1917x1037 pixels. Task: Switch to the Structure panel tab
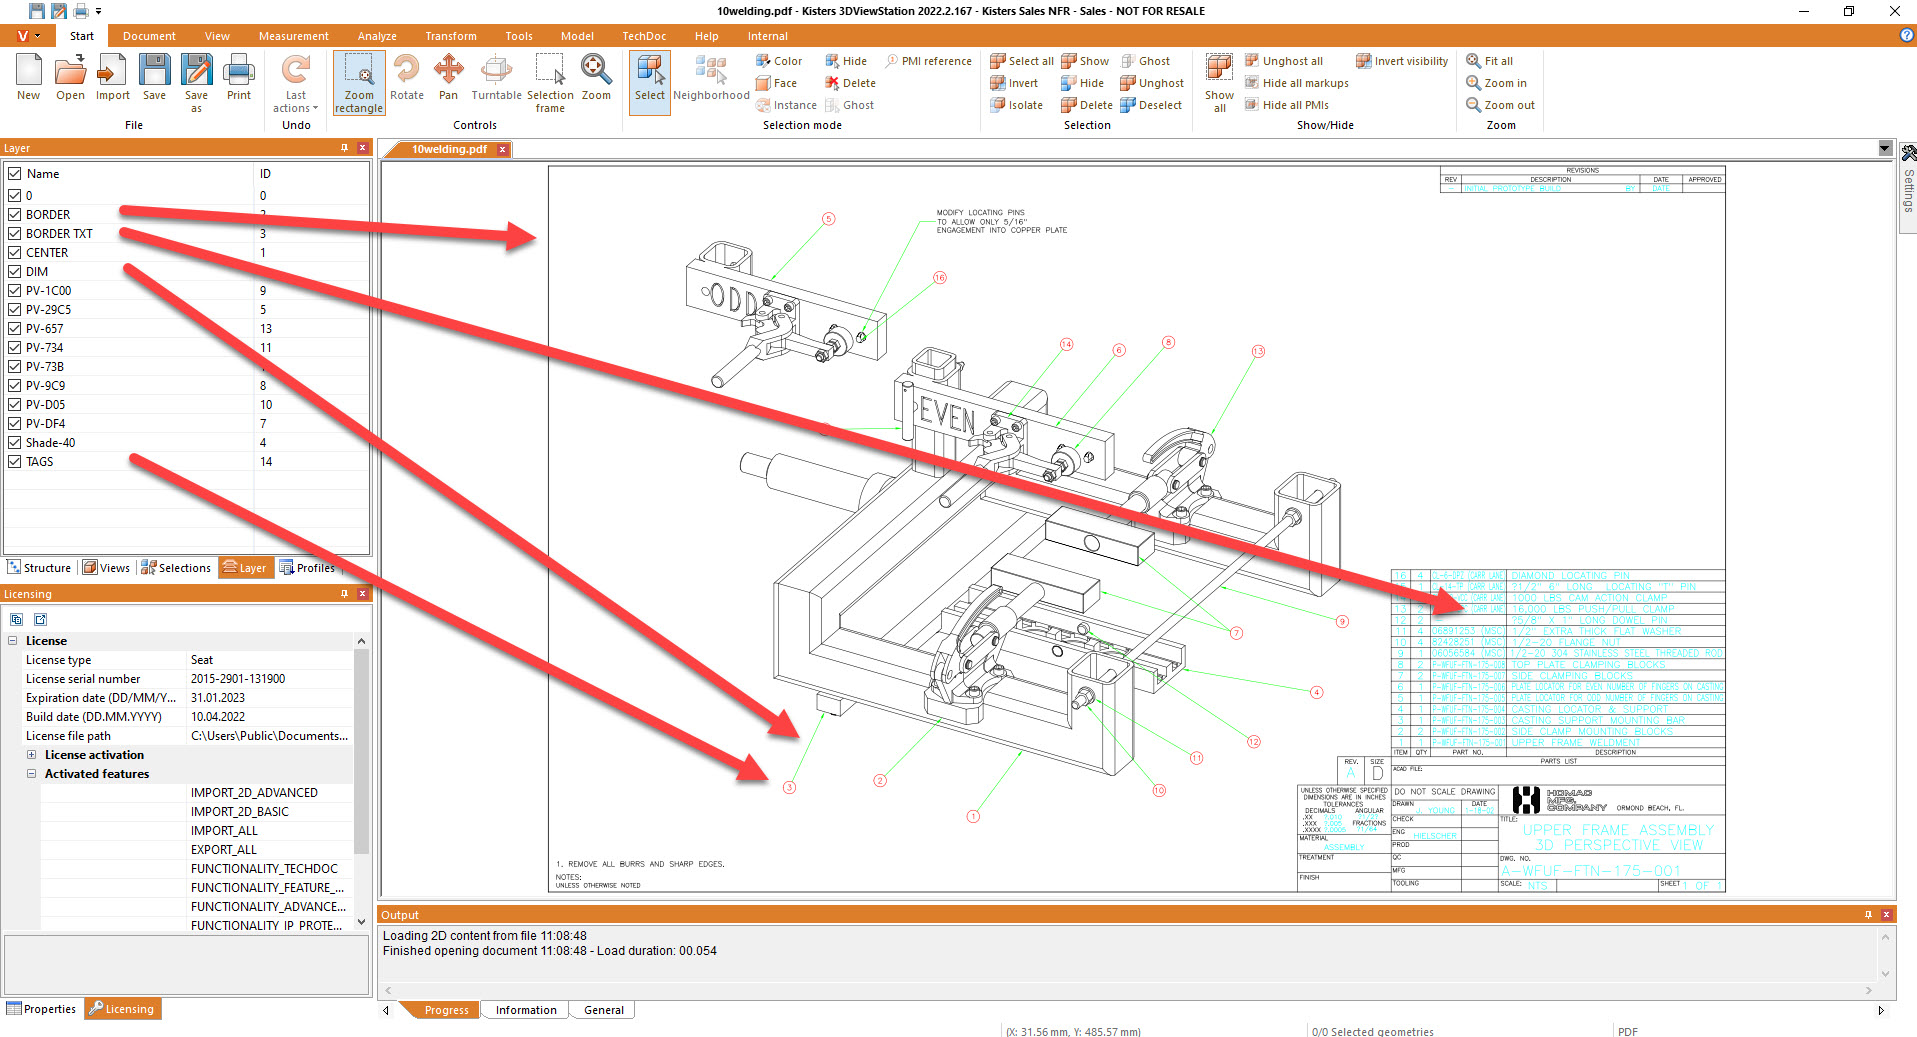coord(39,567)
